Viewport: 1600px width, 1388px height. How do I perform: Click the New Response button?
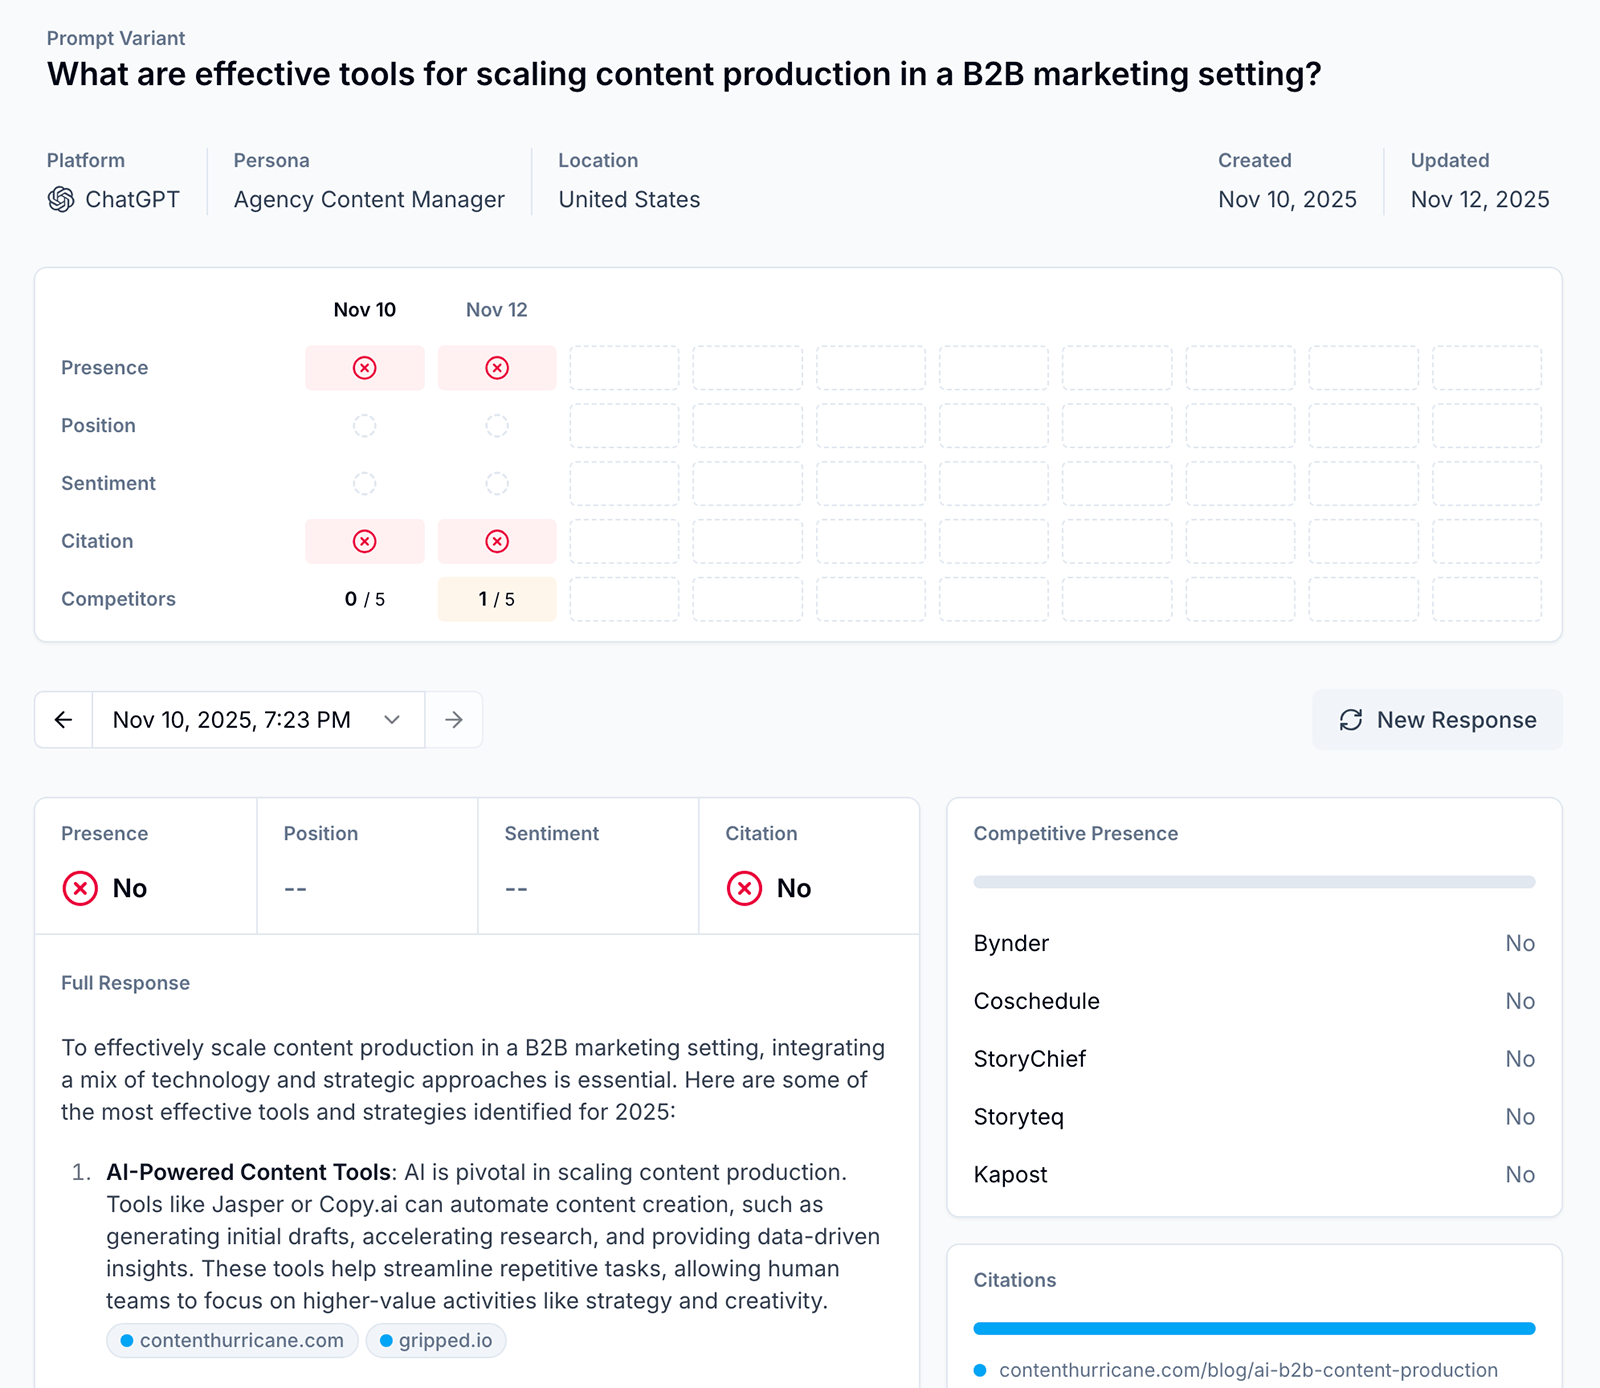click(1437, 720)
